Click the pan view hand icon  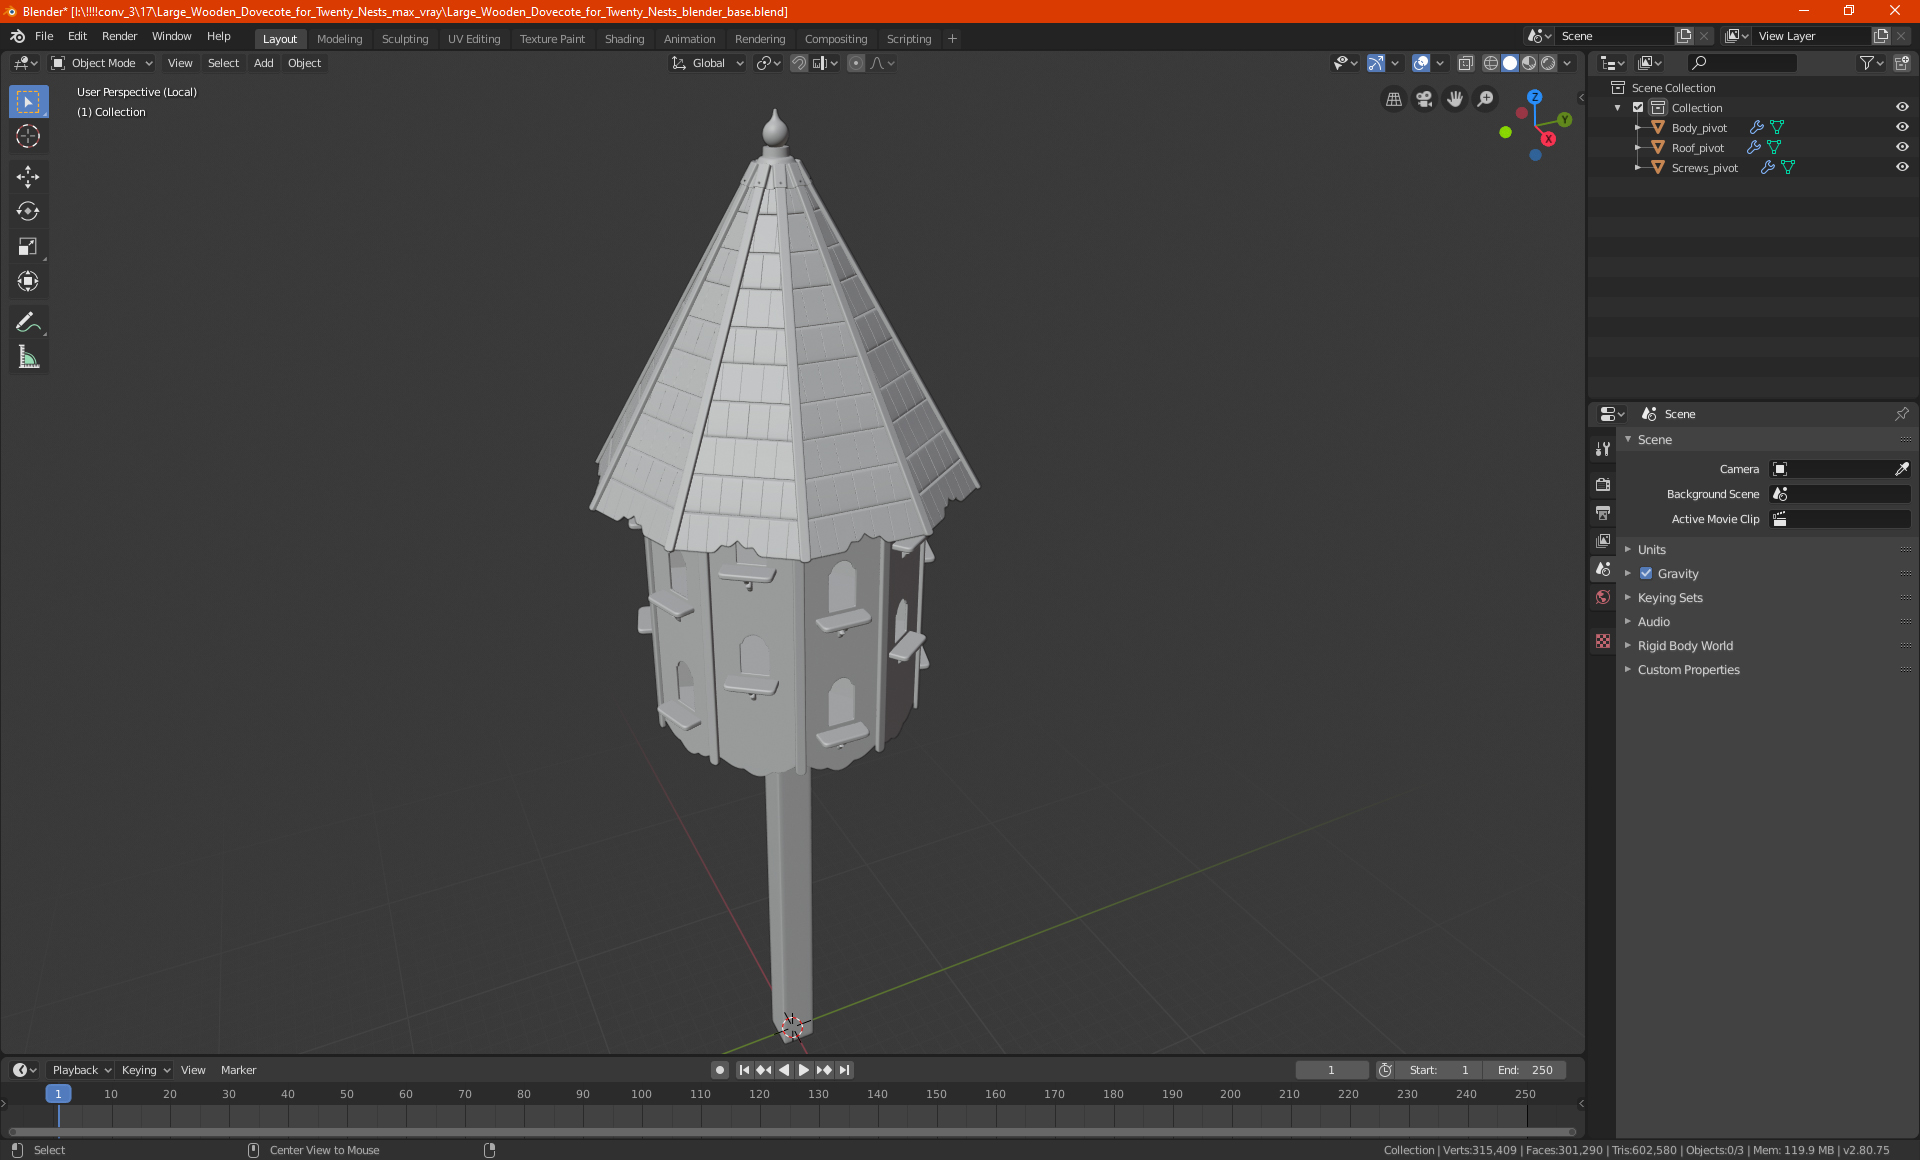(1455, 99)
